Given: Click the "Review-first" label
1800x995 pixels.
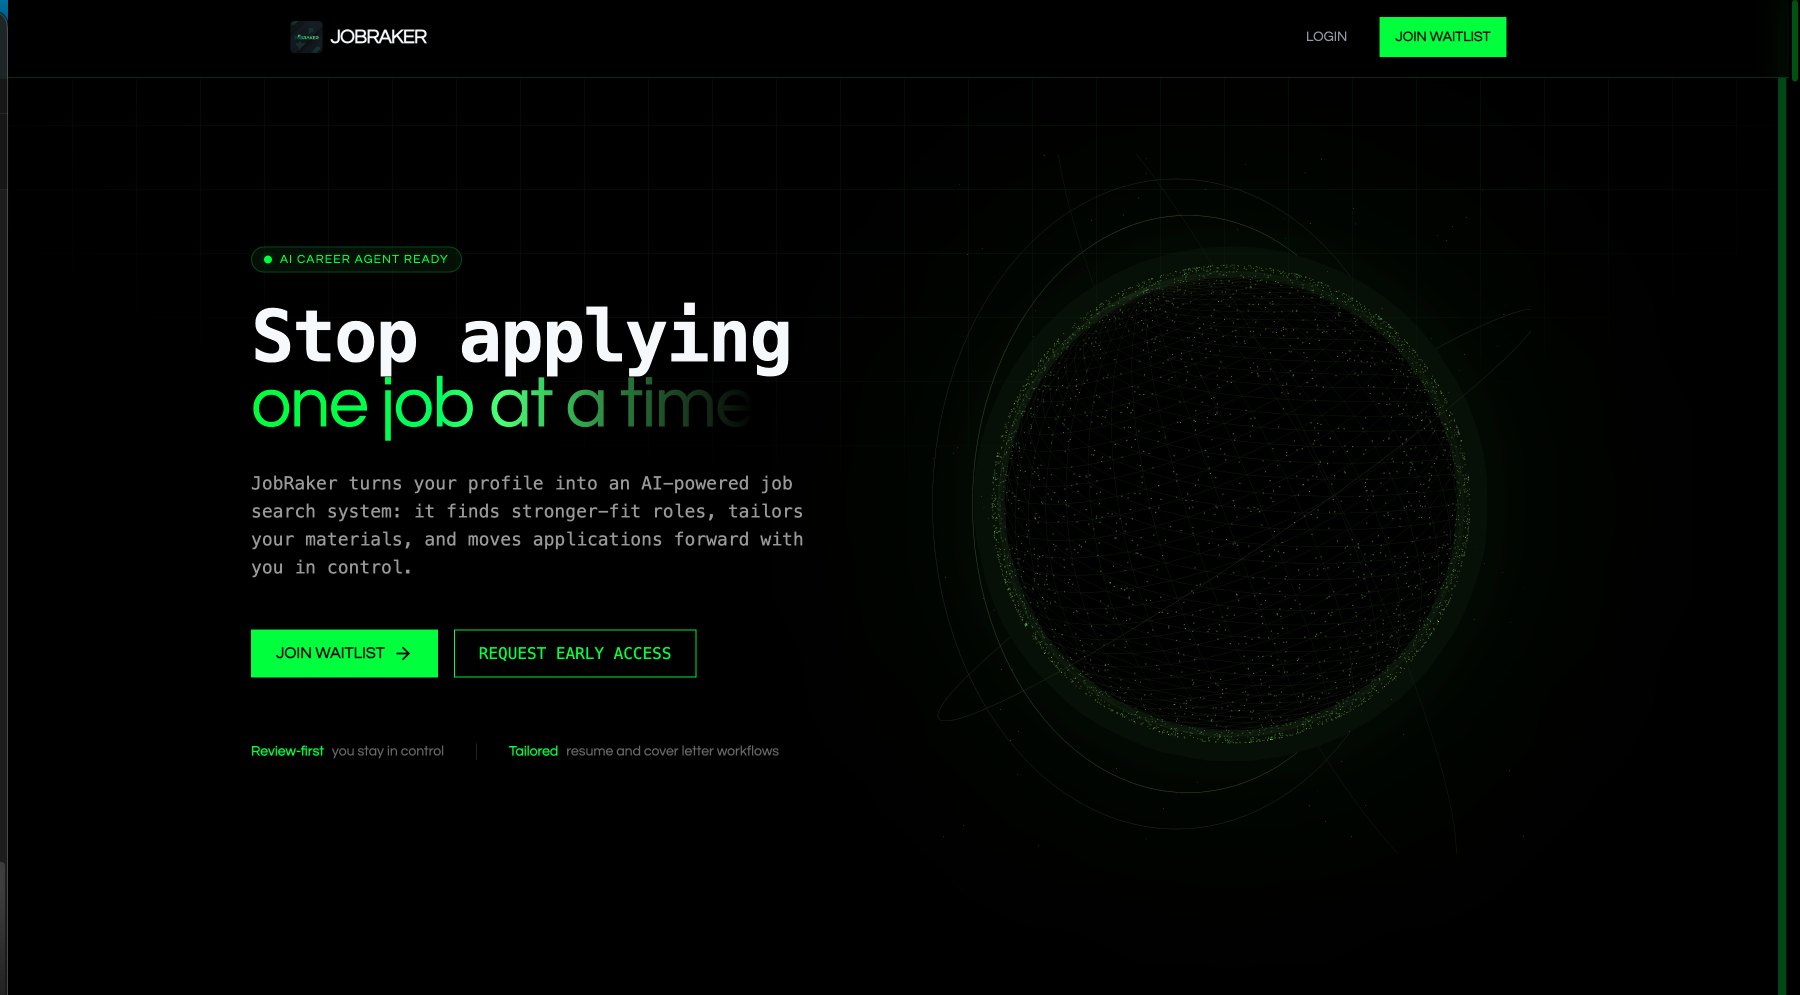Looking at the screenshot, I should point(287,751).
